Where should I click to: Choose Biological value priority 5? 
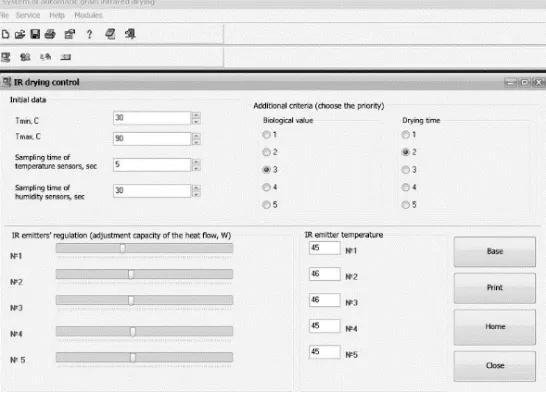point(266,205)
